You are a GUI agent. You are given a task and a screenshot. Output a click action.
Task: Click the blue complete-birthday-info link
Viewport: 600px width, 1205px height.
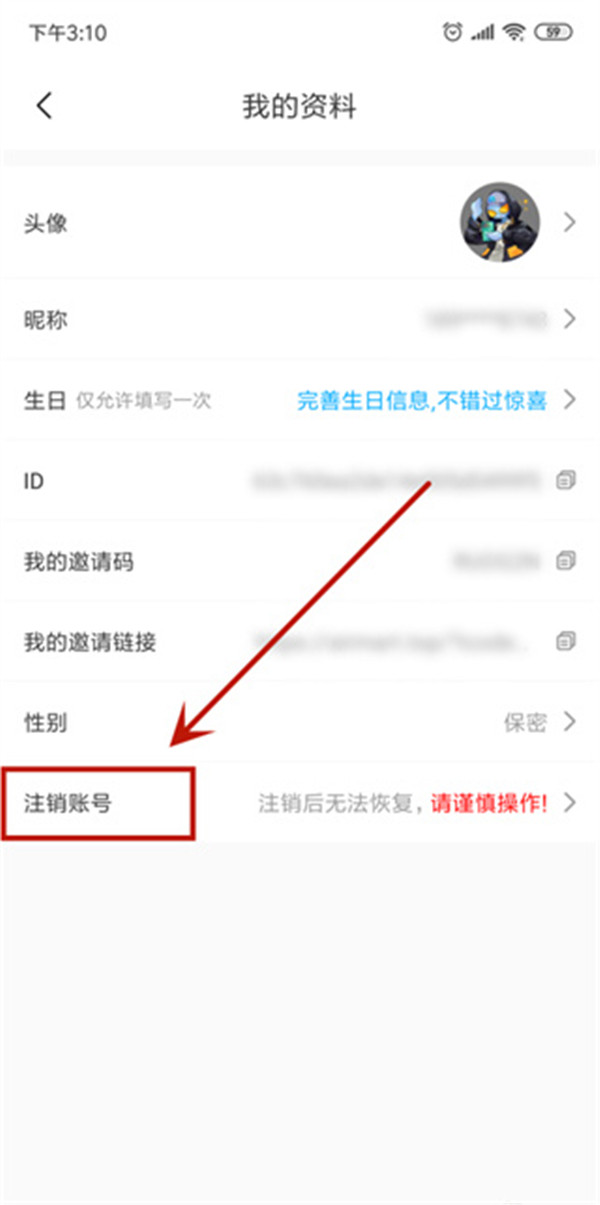point(422,401)
